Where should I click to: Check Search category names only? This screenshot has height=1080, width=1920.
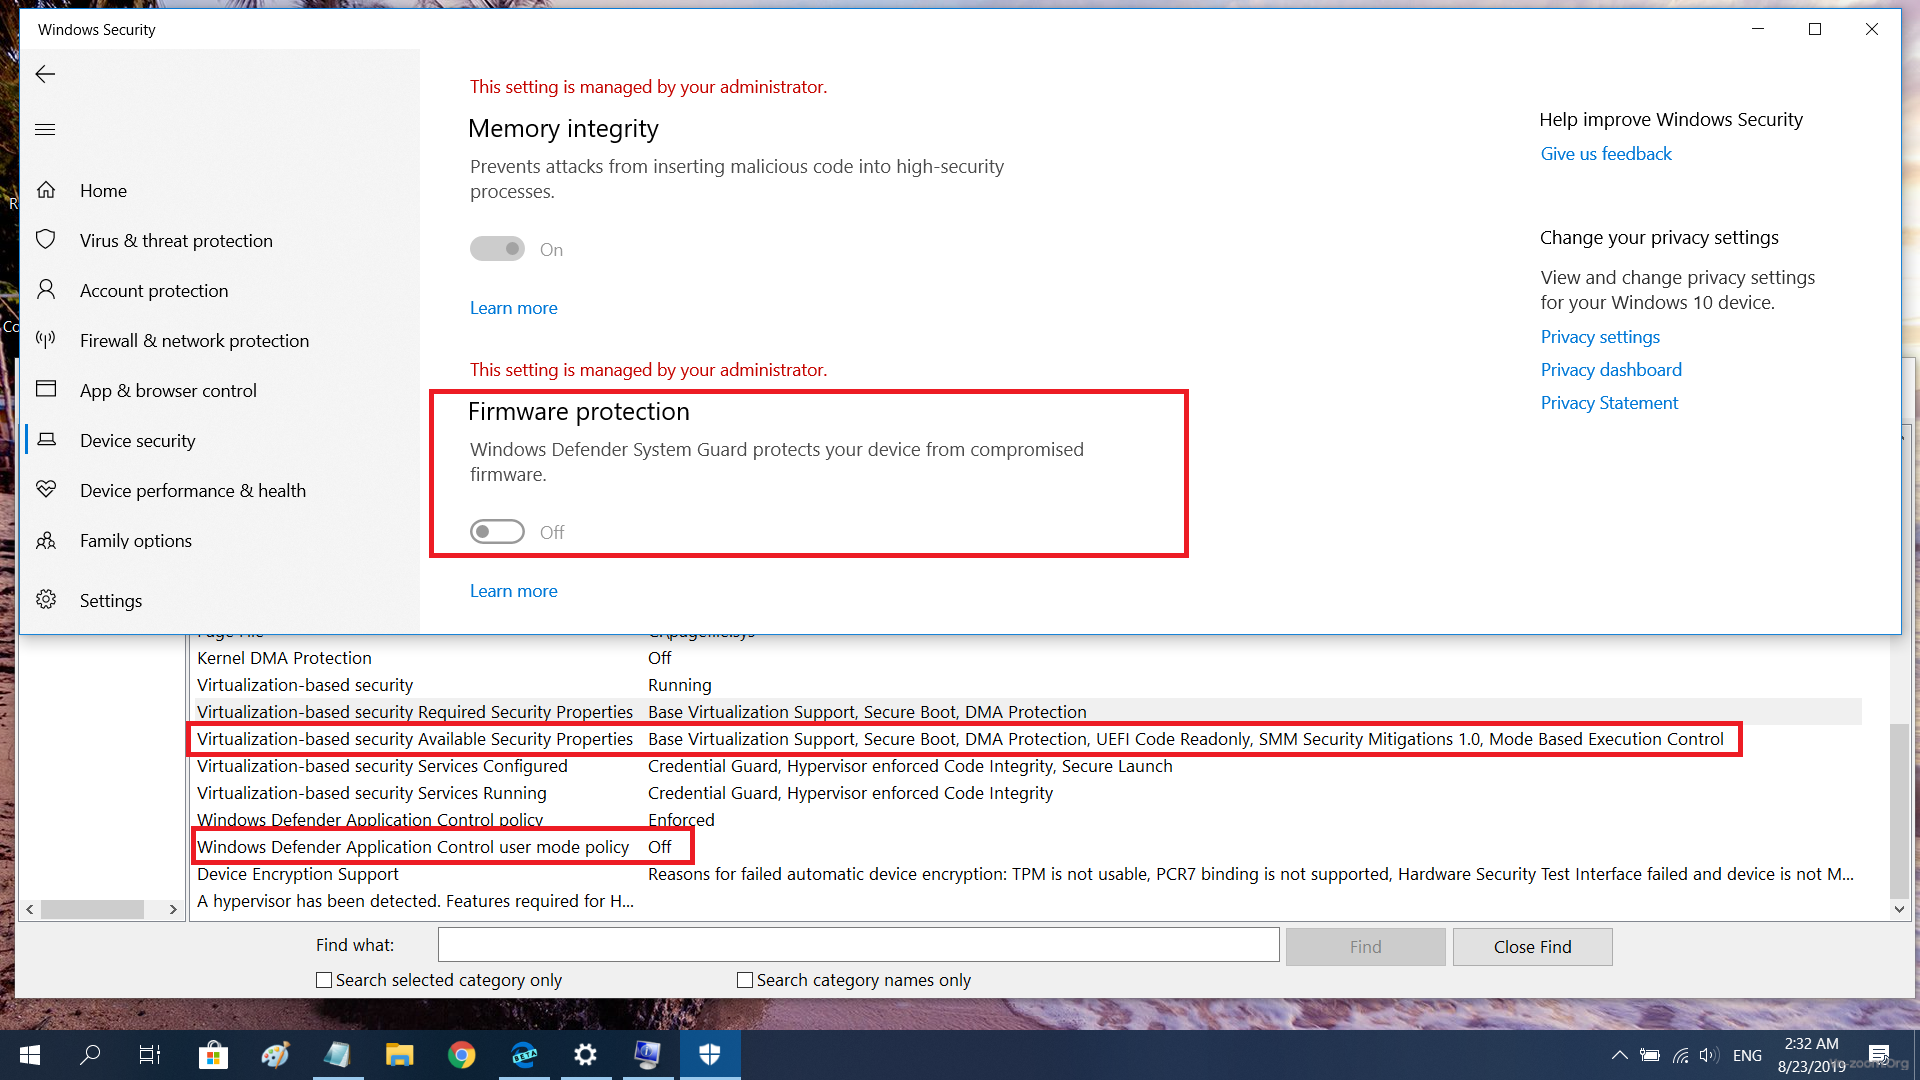[x=745, y=980]
